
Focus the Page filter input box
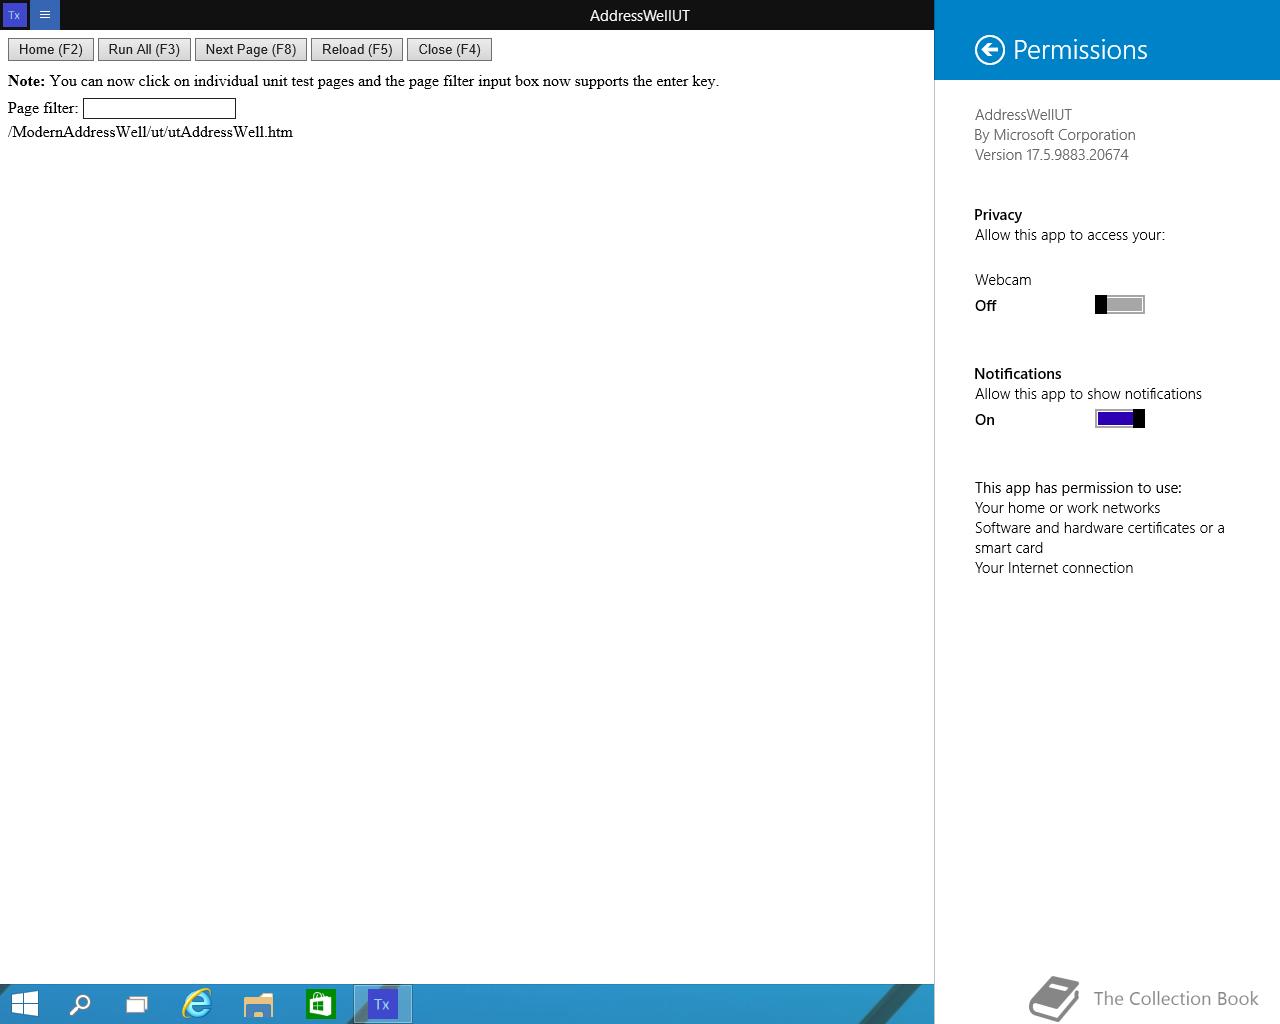pyautogui.click(x=159, y=108)
